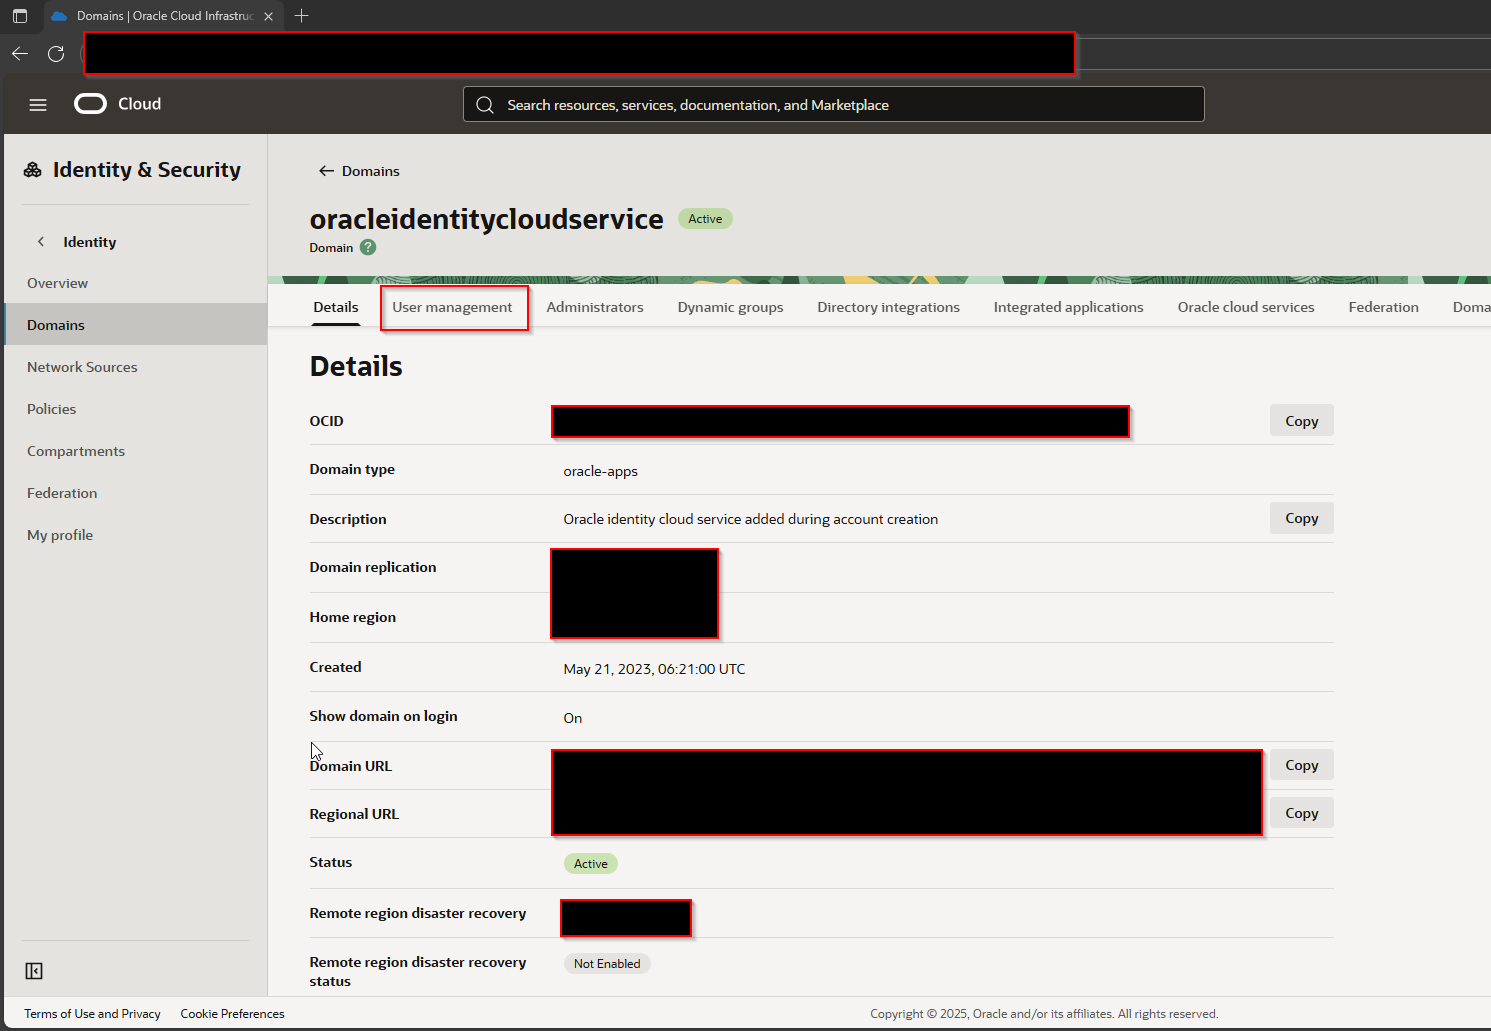Image resolution: width=1491 pixels, height=1031 pixels.
Task: Open the navigation hamburger menu
Action: [38, 104]
